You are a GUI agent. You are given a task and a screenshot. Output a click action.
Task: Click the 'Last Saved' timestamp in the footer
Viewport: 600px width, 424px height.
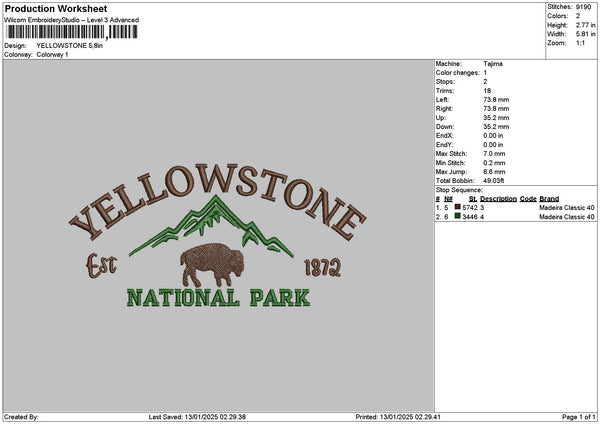pos(197,417)
